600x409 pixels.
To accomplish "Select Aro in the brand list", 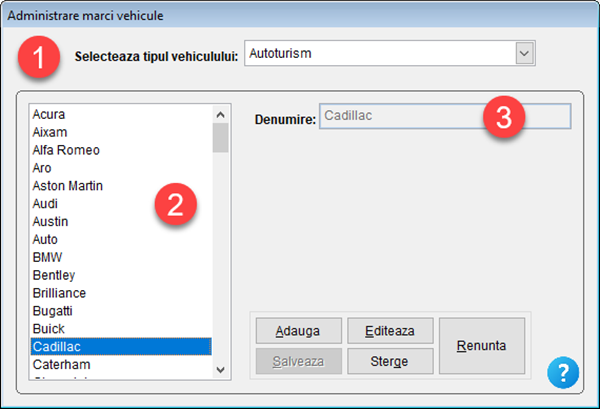I will pos(121,168).
